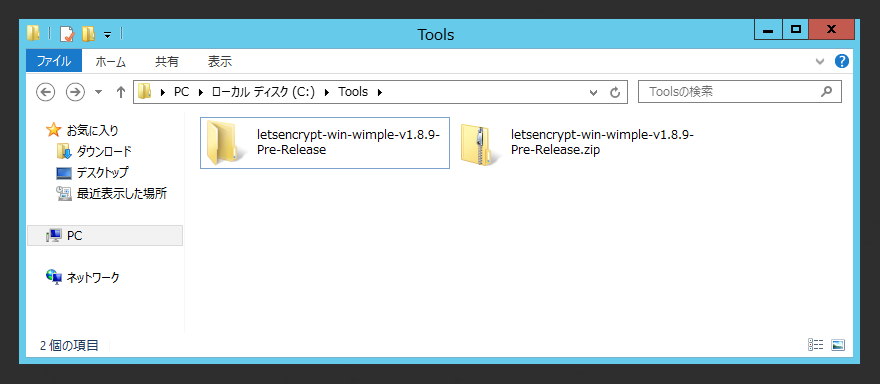The width and height of the screenshot is (880, 384).
Task: Select ローカル ディスク (C:) breadcrumb
Action: tap(263, 92)
